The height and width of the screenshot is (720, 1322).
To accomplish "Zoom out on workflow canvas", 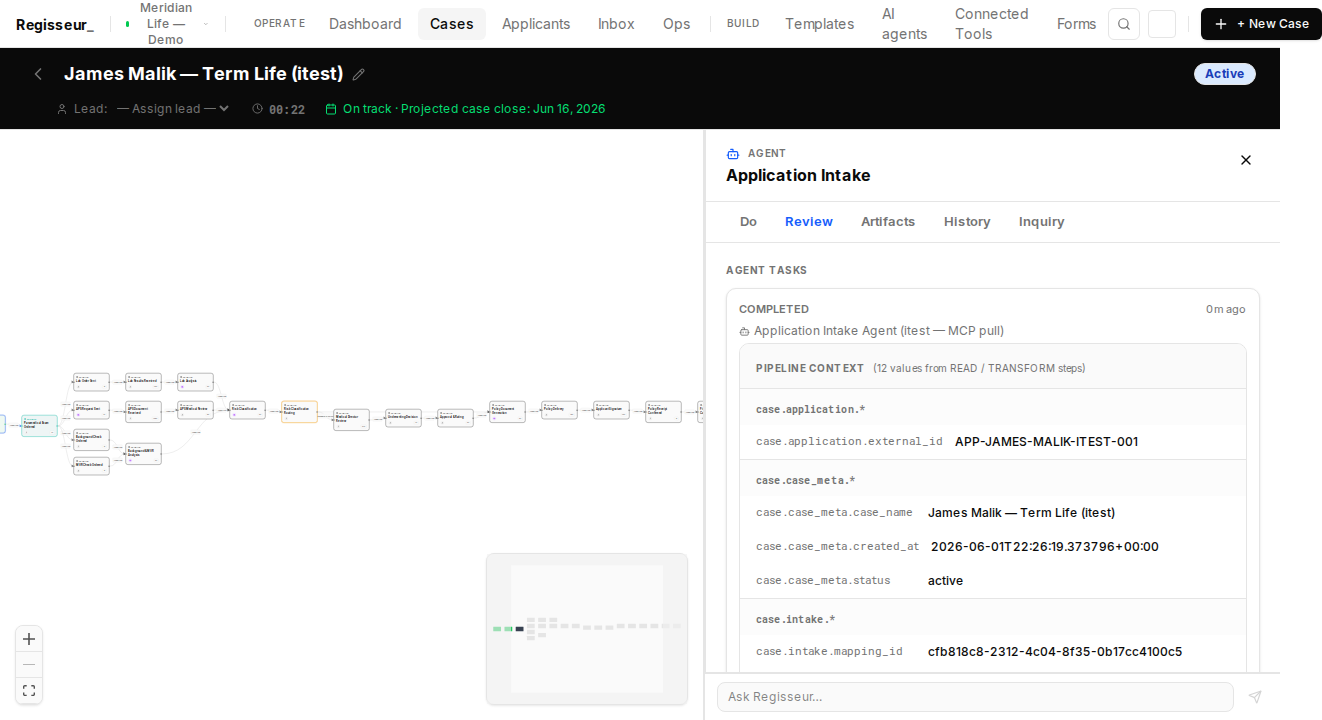I will pyautogui.click(x=29, y=665).
